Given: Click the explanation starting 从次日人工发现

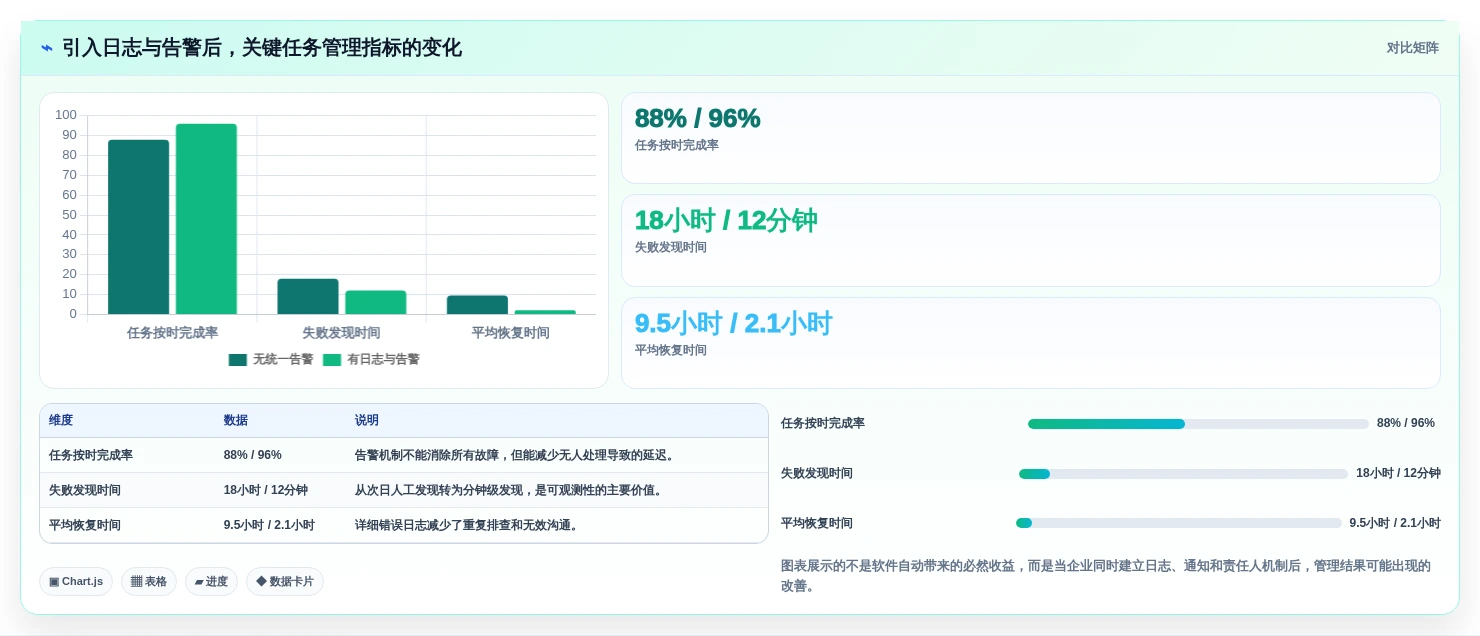Looking at the screenshot, I should click(510, 490).
